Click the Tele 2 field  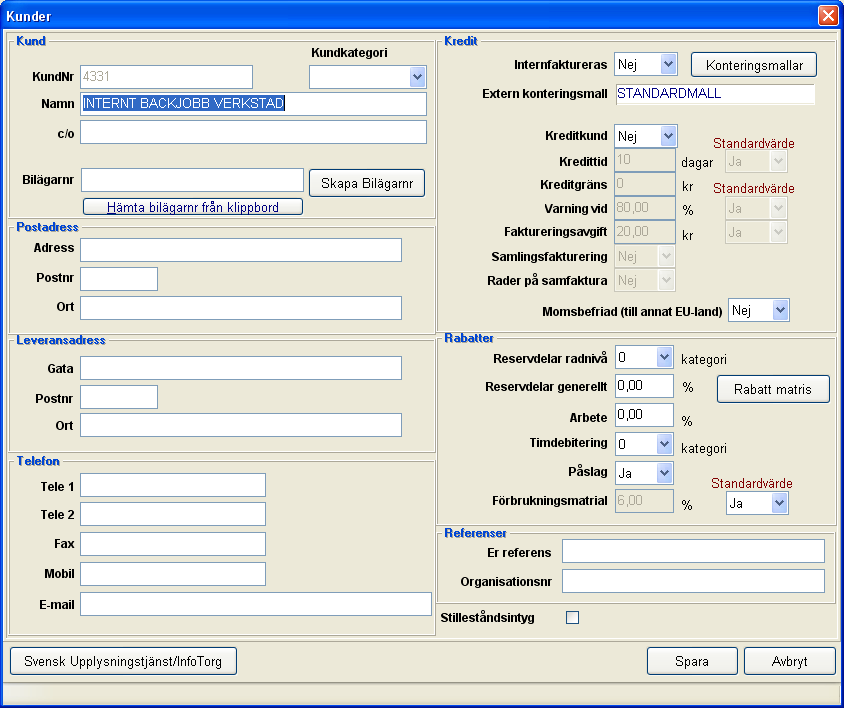[x=173, y=514]
